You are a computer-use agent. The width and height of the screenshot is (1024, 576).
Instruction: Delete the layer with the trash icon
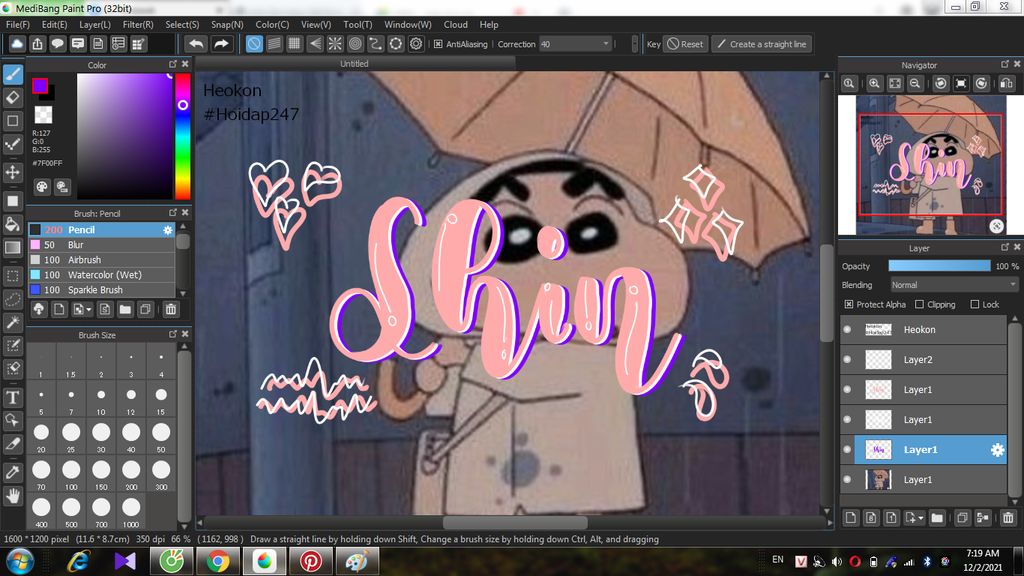[1008, 518]
